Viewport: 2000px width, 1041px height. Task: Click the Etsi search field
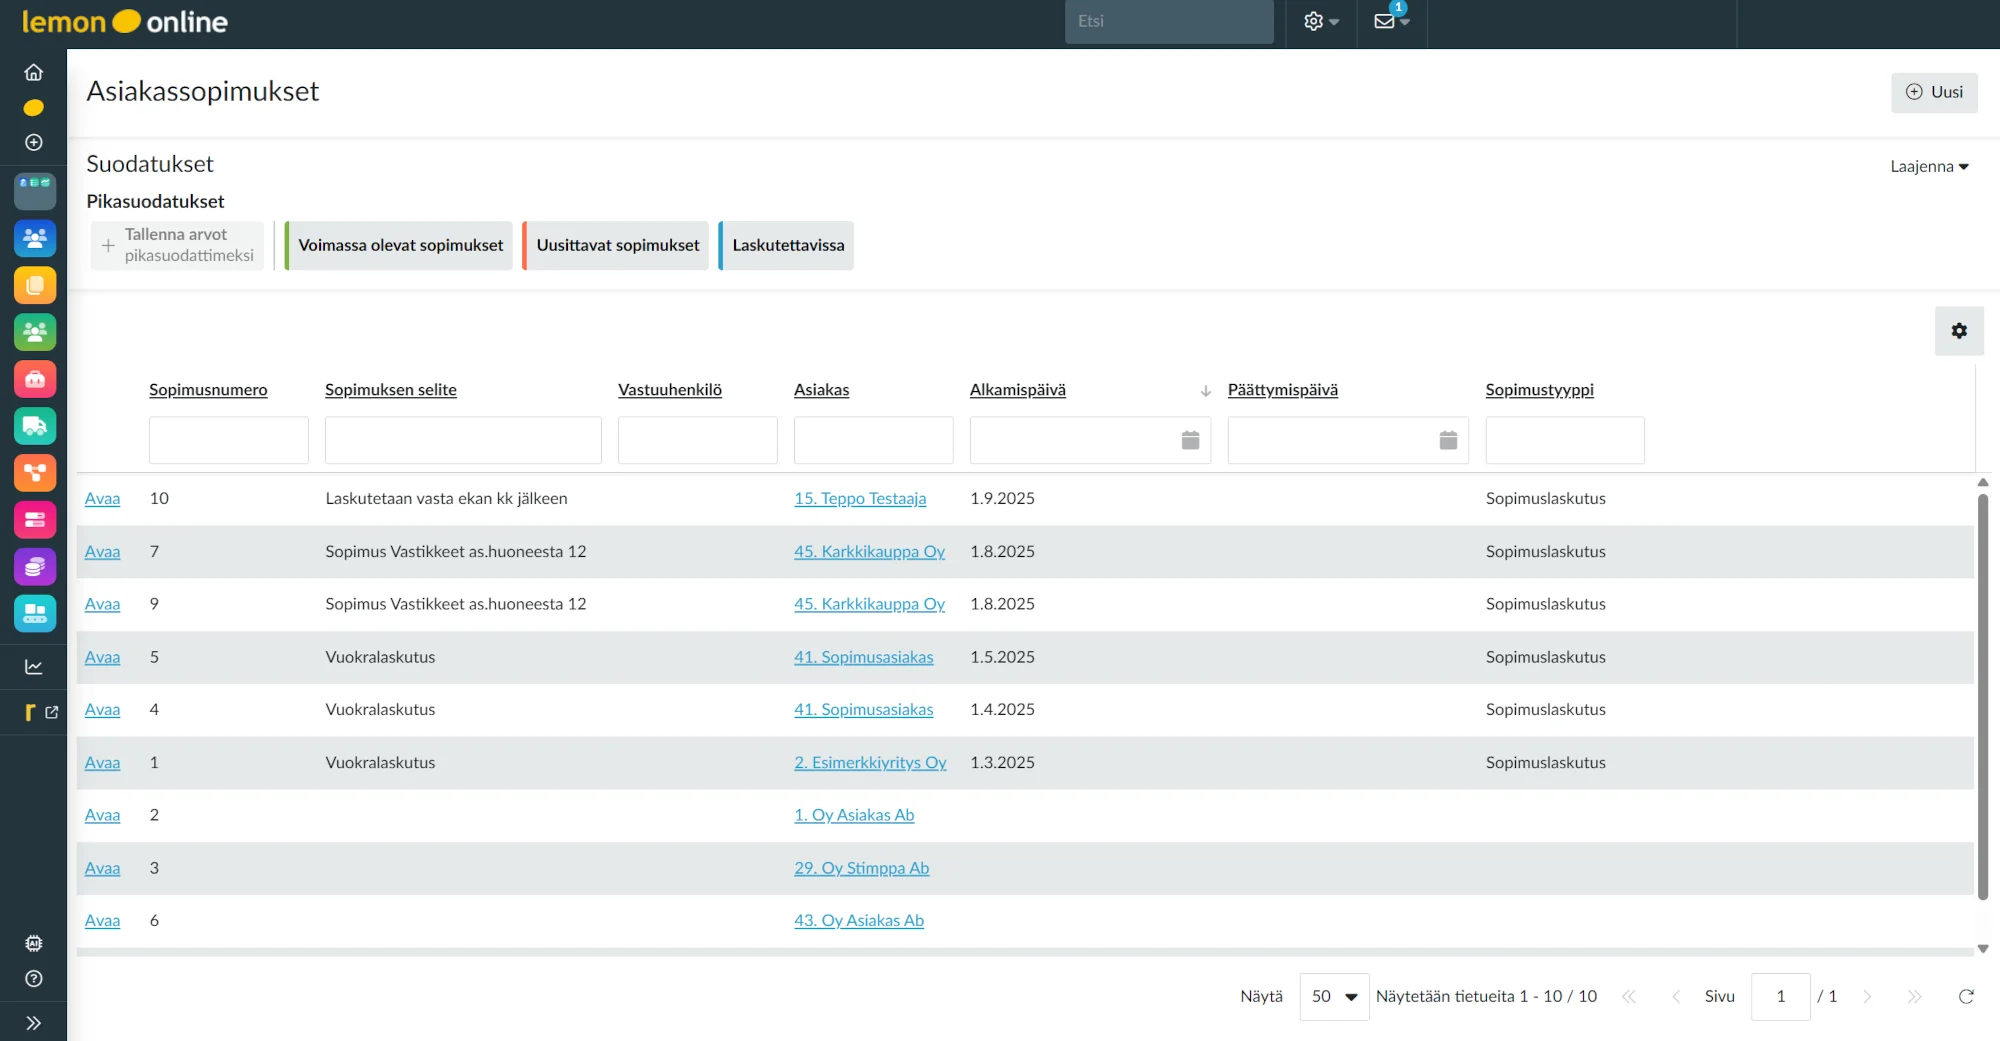coord(1168,22)
